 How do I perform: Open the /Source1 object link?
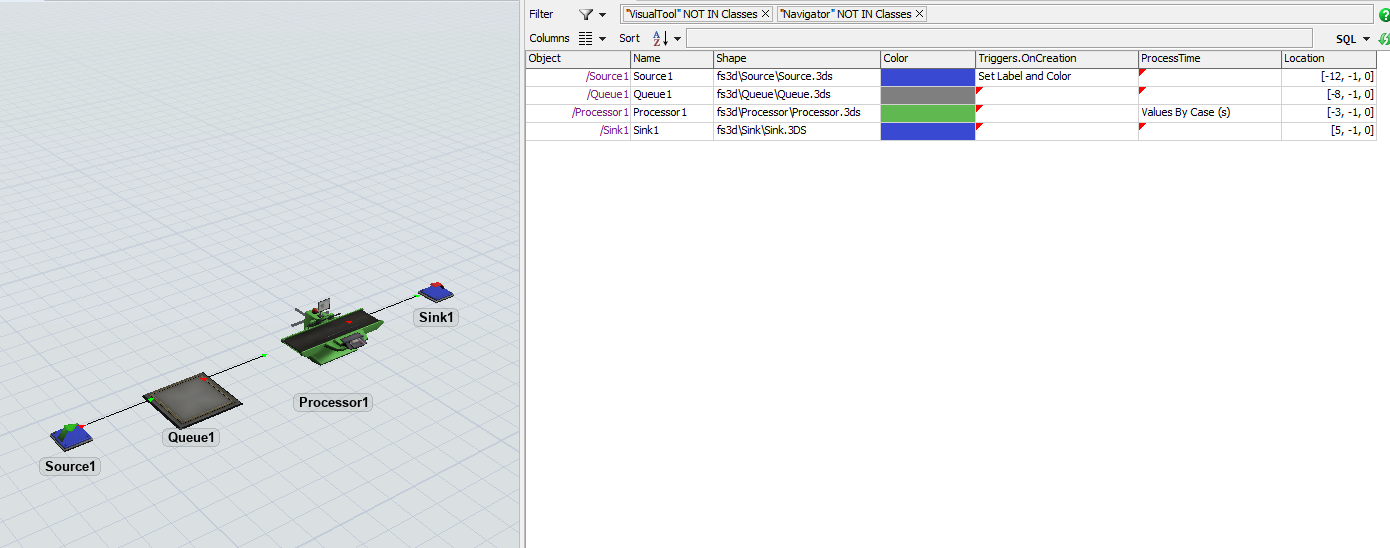pyautogui.click(x=607, y=77)
